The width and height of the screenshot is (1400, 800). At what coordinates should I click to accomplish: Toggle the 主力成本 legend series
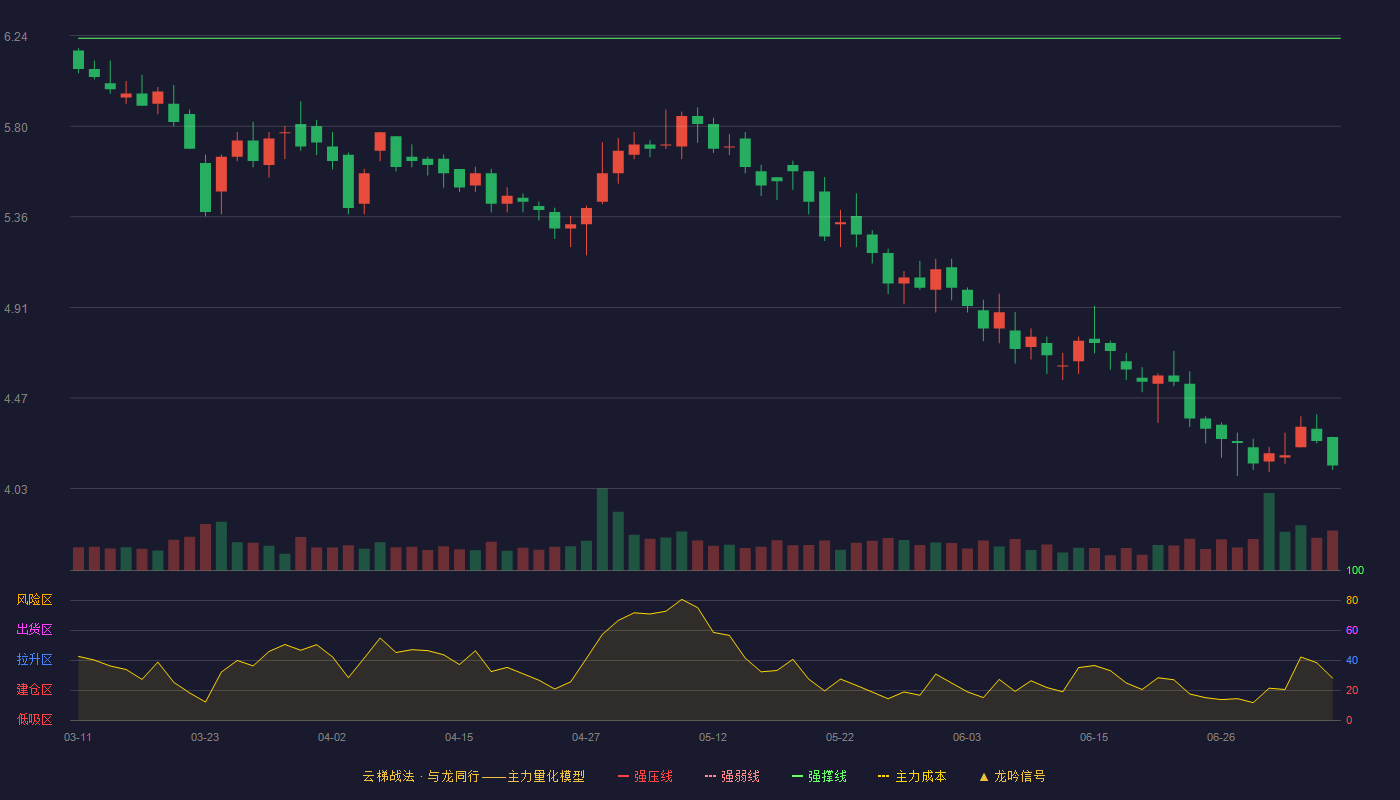pos(911,776)
